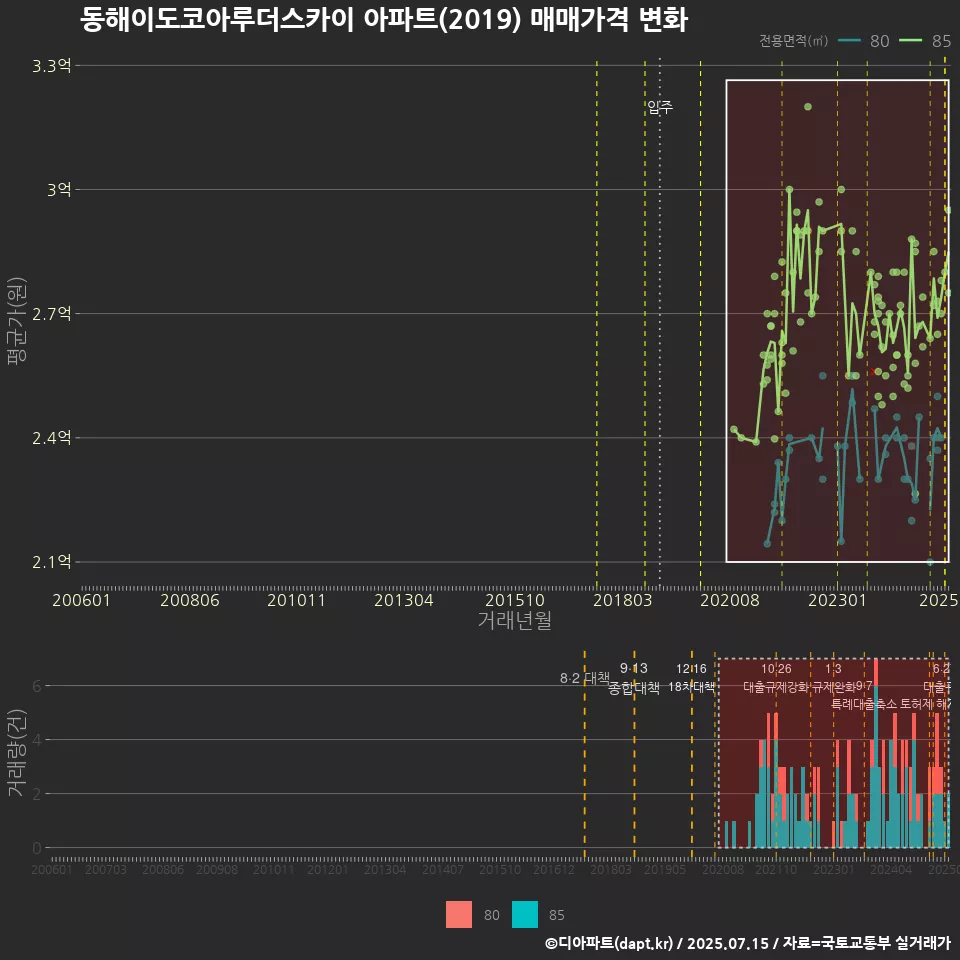Click the 입주 marker label
This screenshot has height=960, width=960.
(660, 108)
